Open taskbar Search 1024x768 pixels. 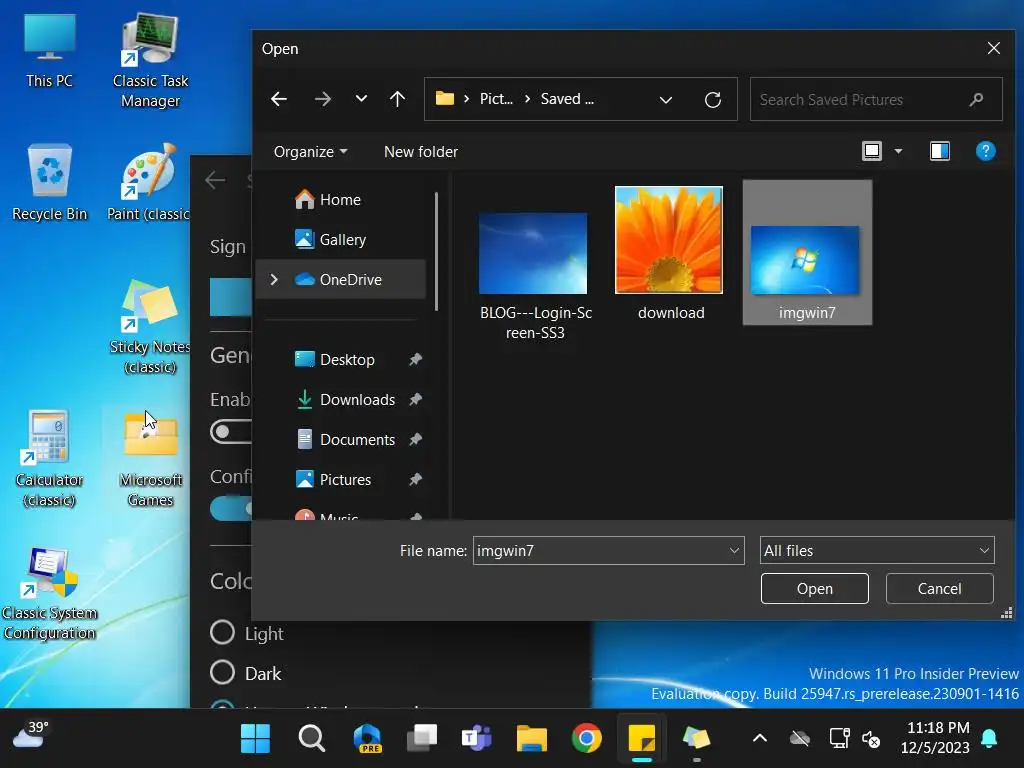pos(312,738)
